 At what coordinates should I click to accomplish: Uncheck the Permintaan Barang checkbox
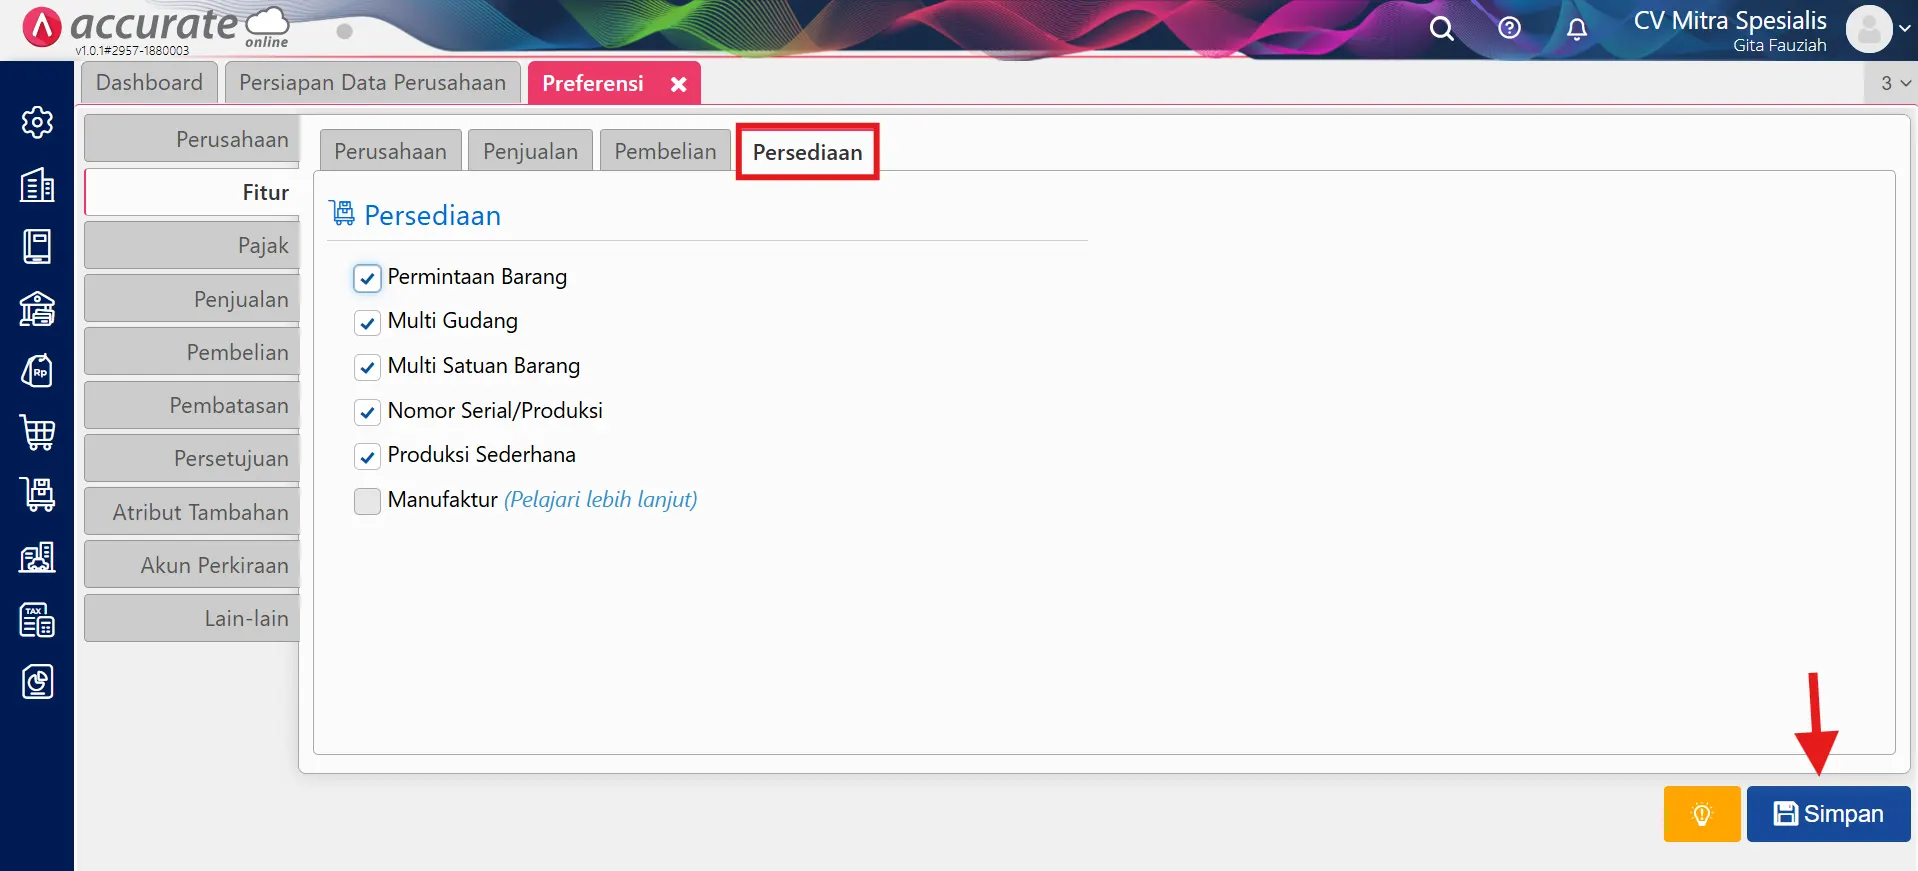tap(367, 278)
